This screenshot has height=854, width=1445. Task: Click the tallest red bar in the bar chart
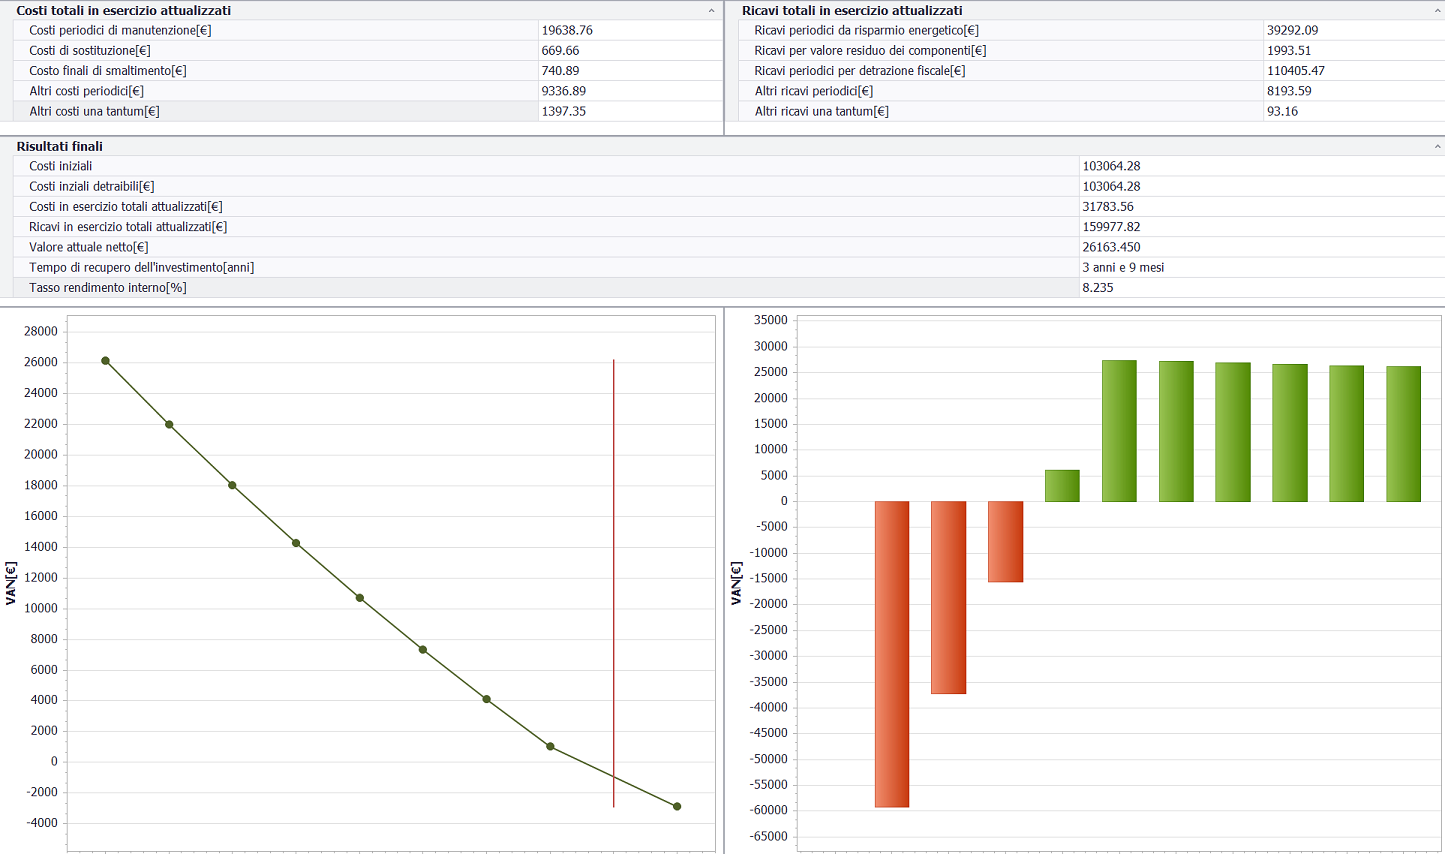pyautogui.click(x=892, y=653)
